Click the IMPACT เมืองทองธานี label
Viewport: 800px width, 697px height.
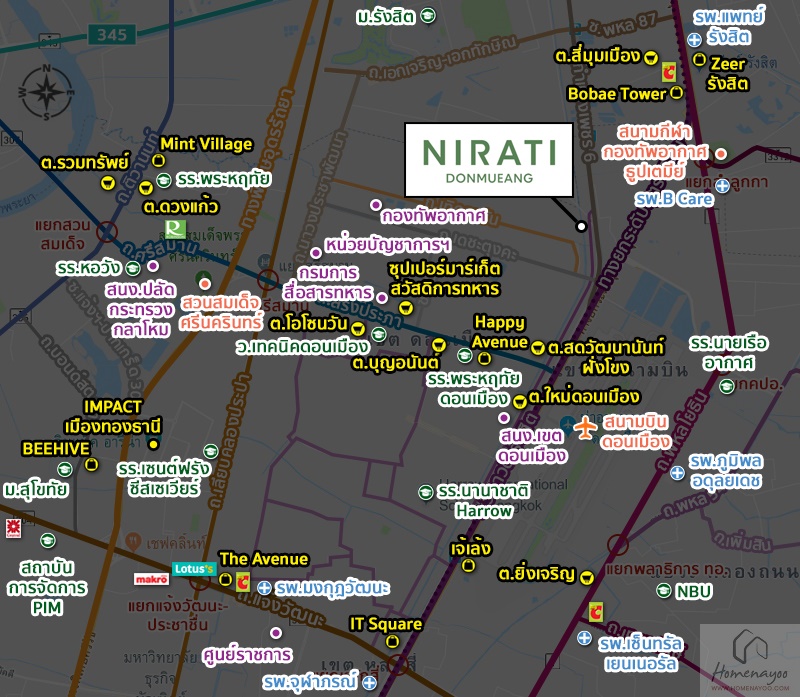(x=113, y=416)
